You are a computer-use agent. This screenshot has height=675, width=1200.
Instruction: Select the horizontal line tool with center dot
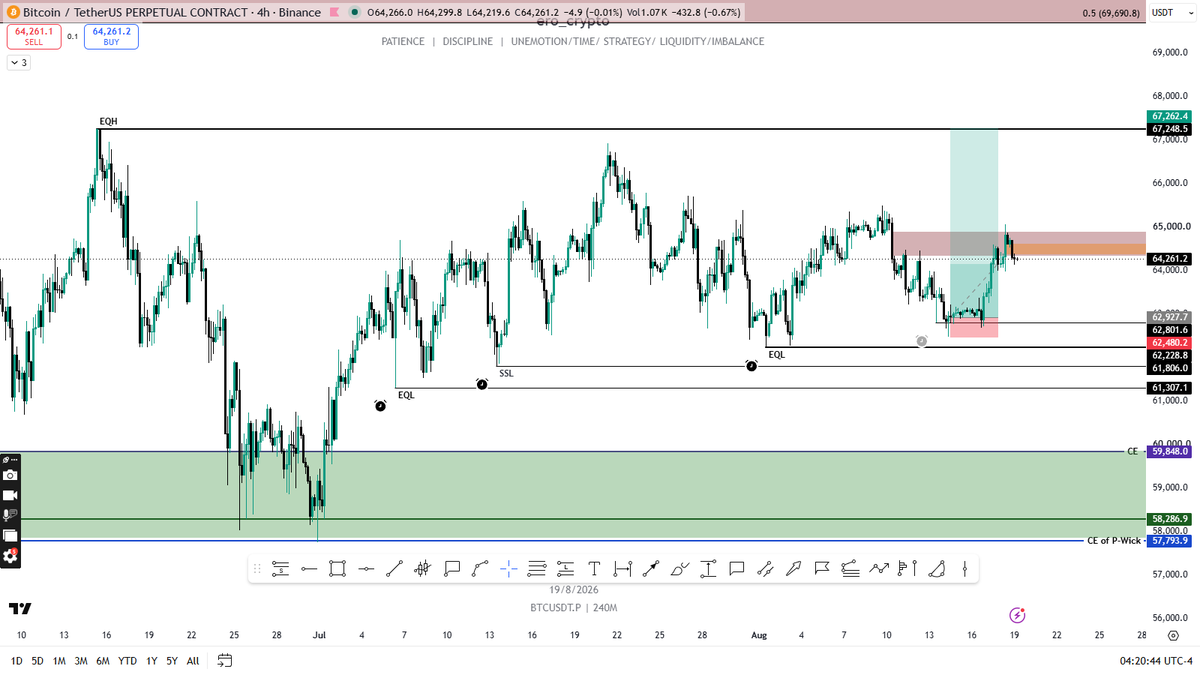click(x=366, y=569)
